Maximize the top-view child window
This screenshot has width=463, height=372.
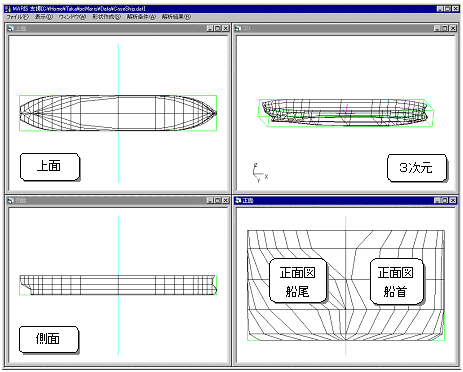coord(218,29)
